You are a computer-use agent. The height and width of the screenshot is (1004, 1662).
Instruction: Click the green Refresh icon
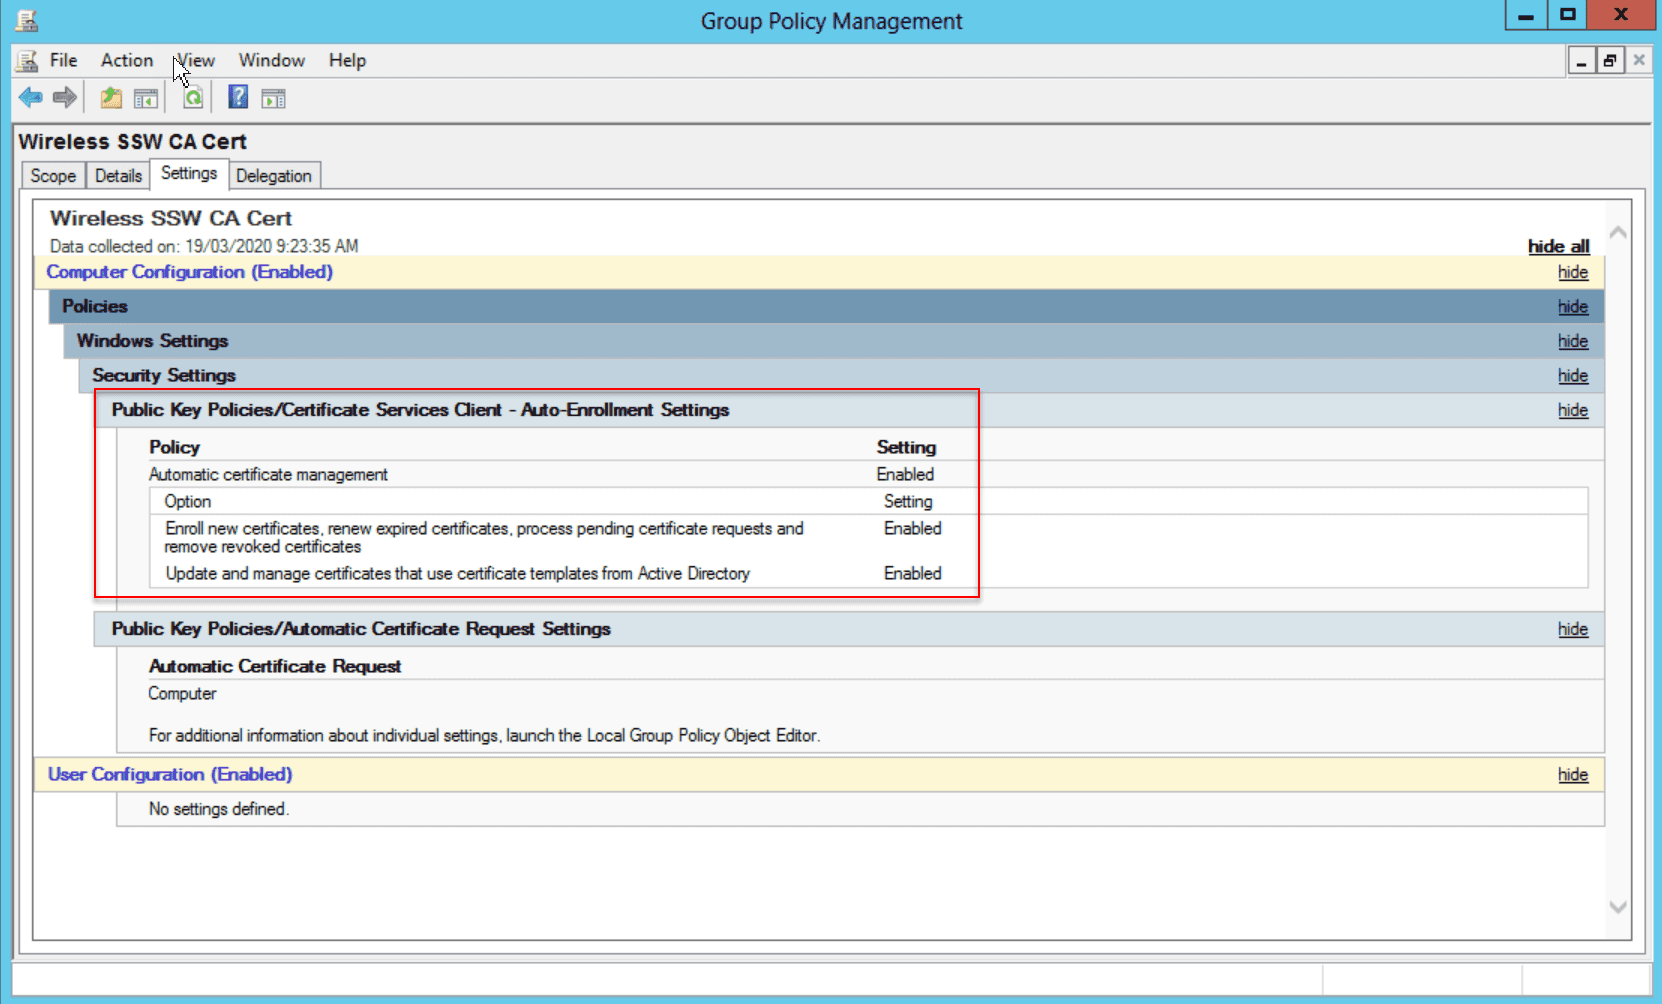pyautogui.click(x=193, y=98)
